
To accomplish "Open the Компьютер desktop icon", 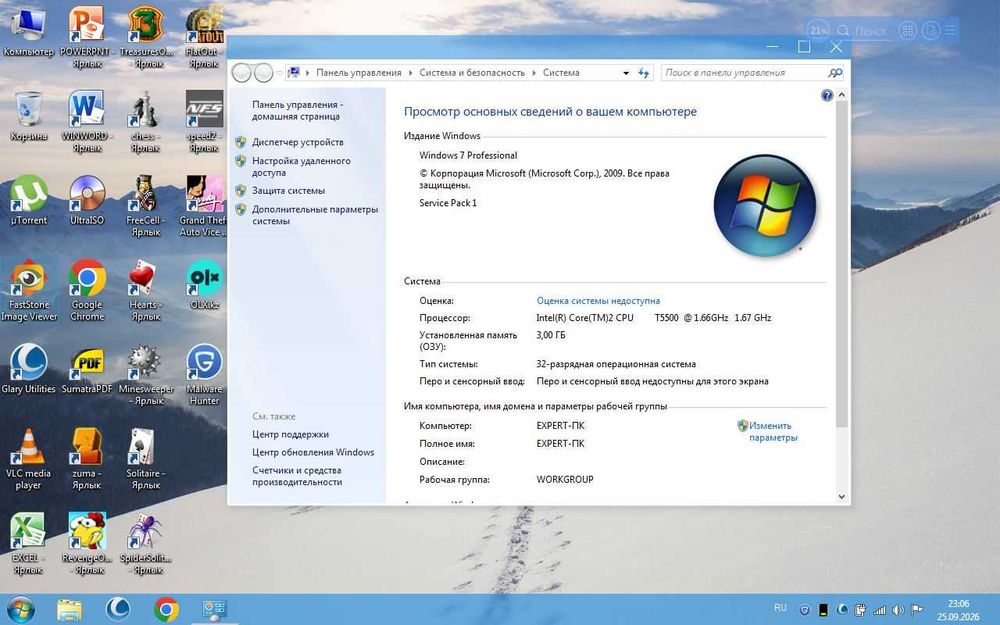I will (28, 32).
